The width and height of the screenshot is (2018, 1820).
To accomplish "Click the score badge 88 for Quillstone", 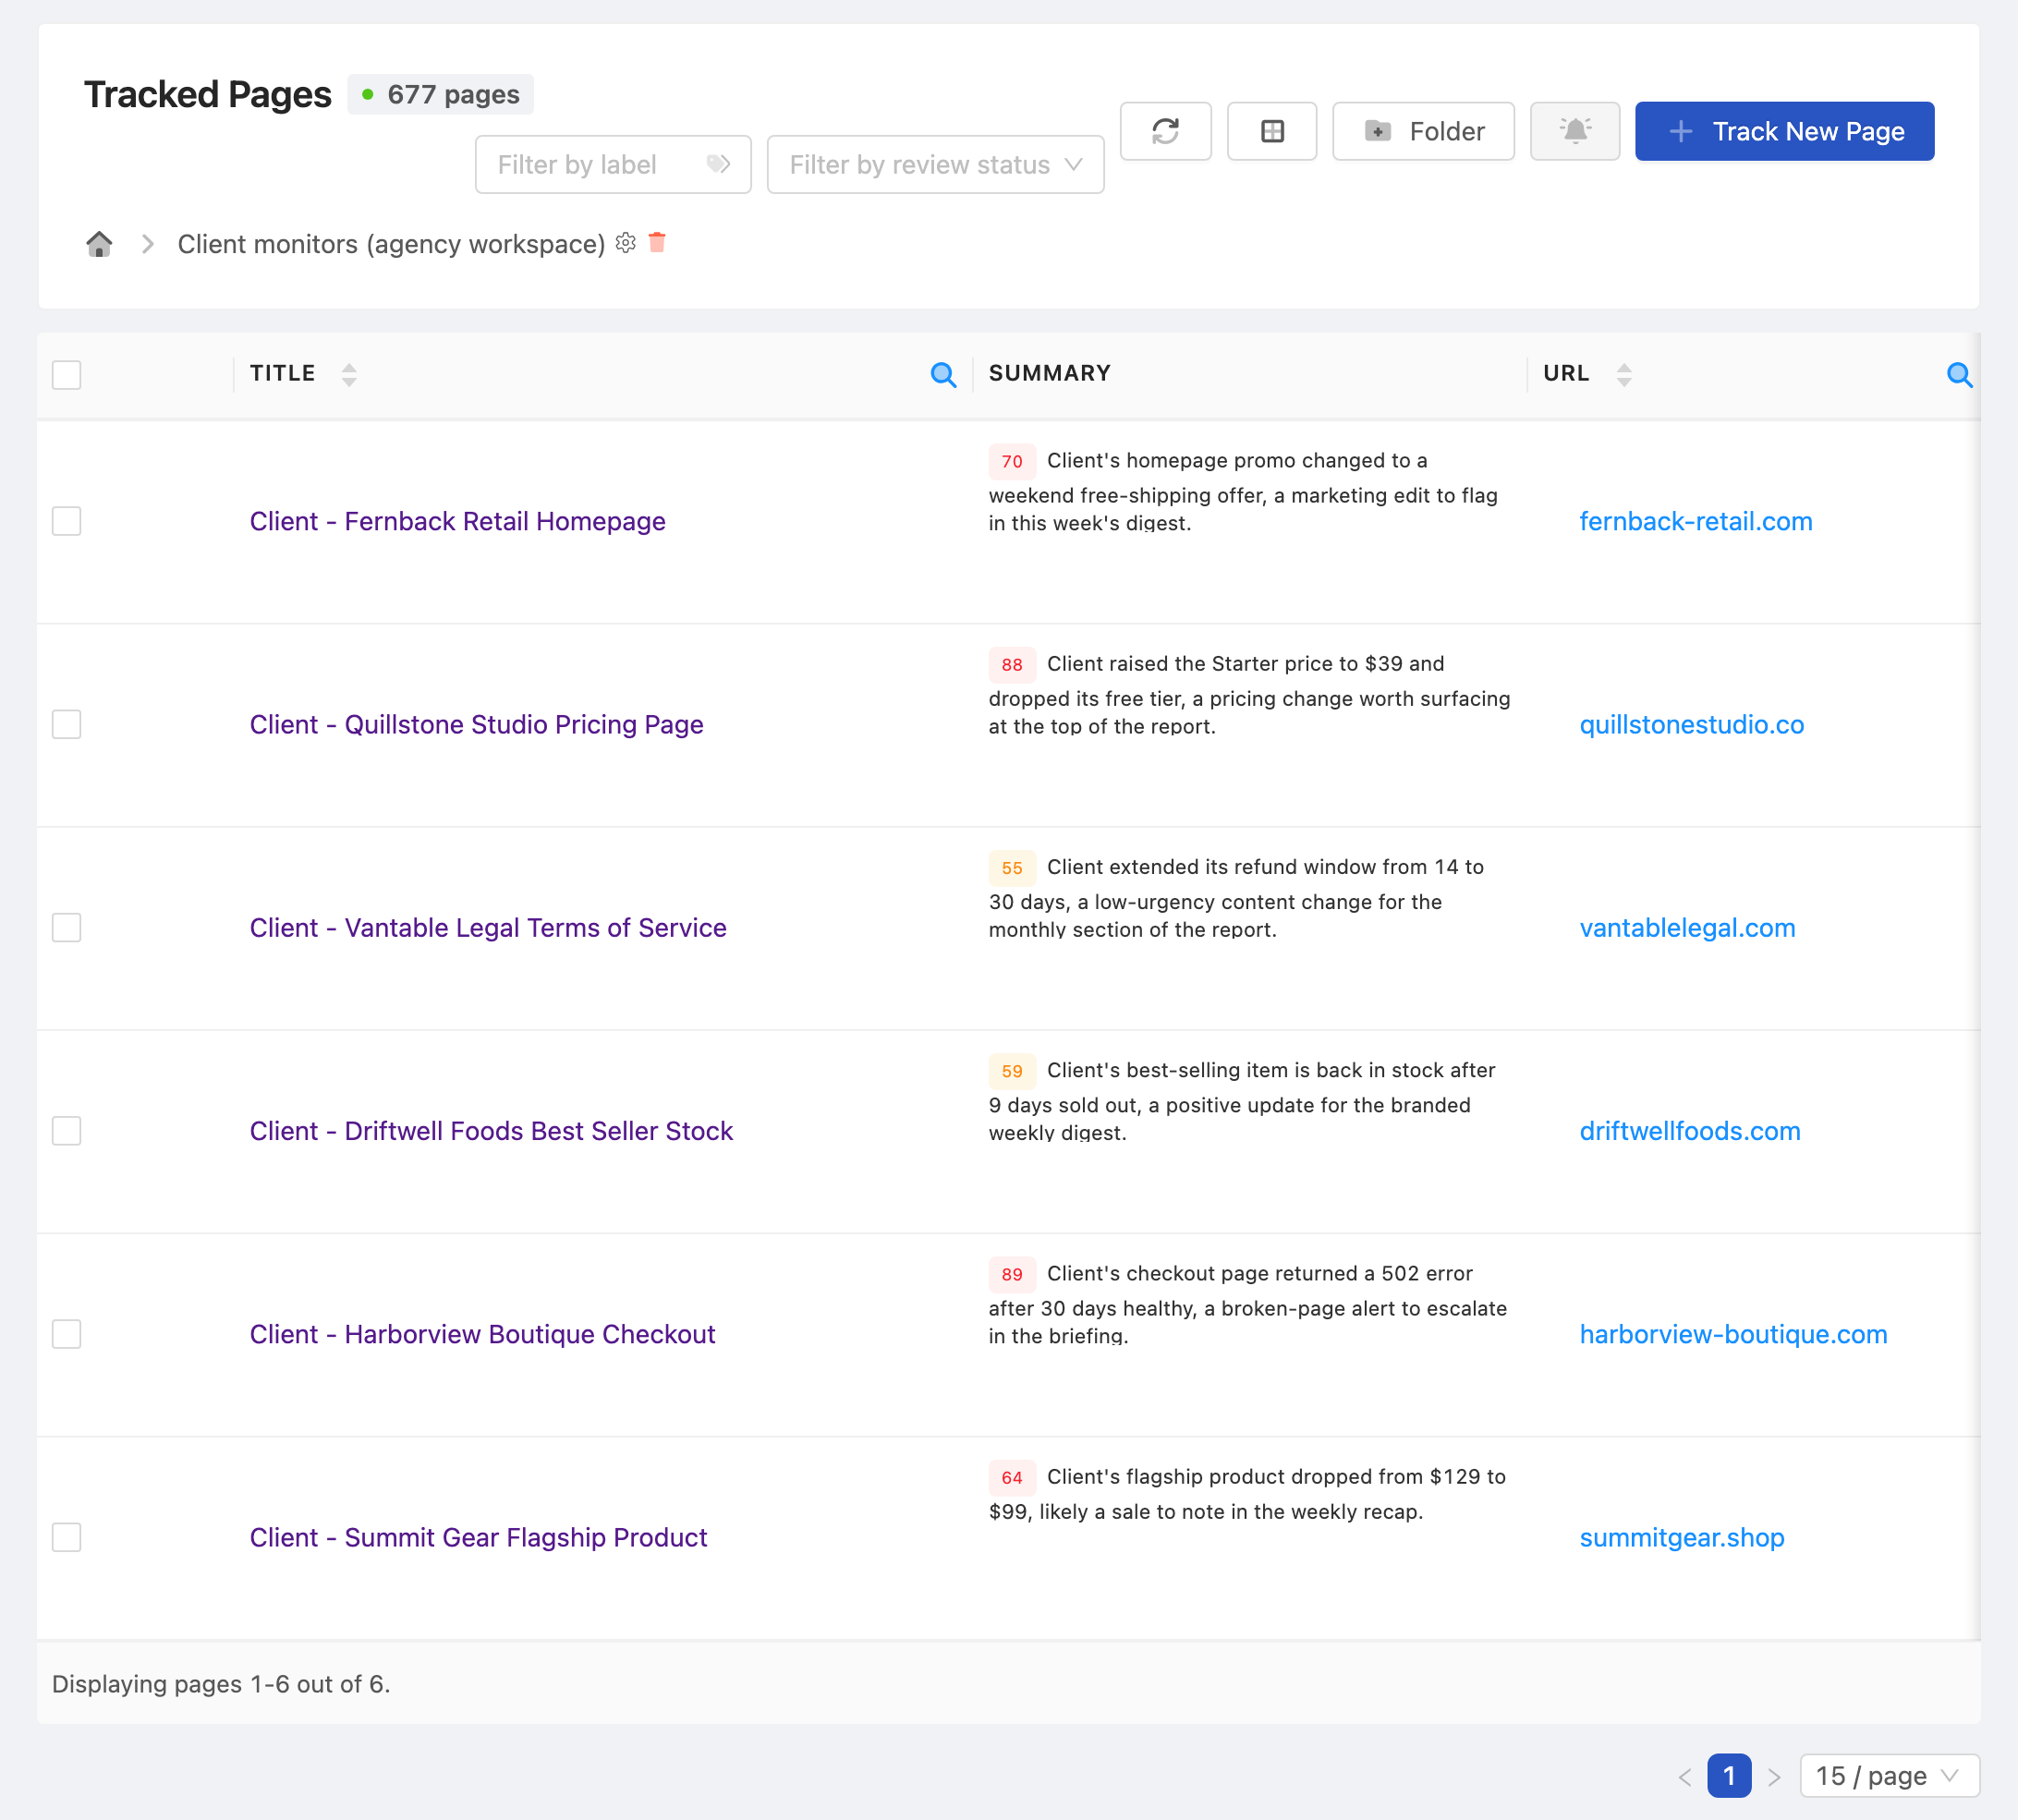I will coord(1012,664).
